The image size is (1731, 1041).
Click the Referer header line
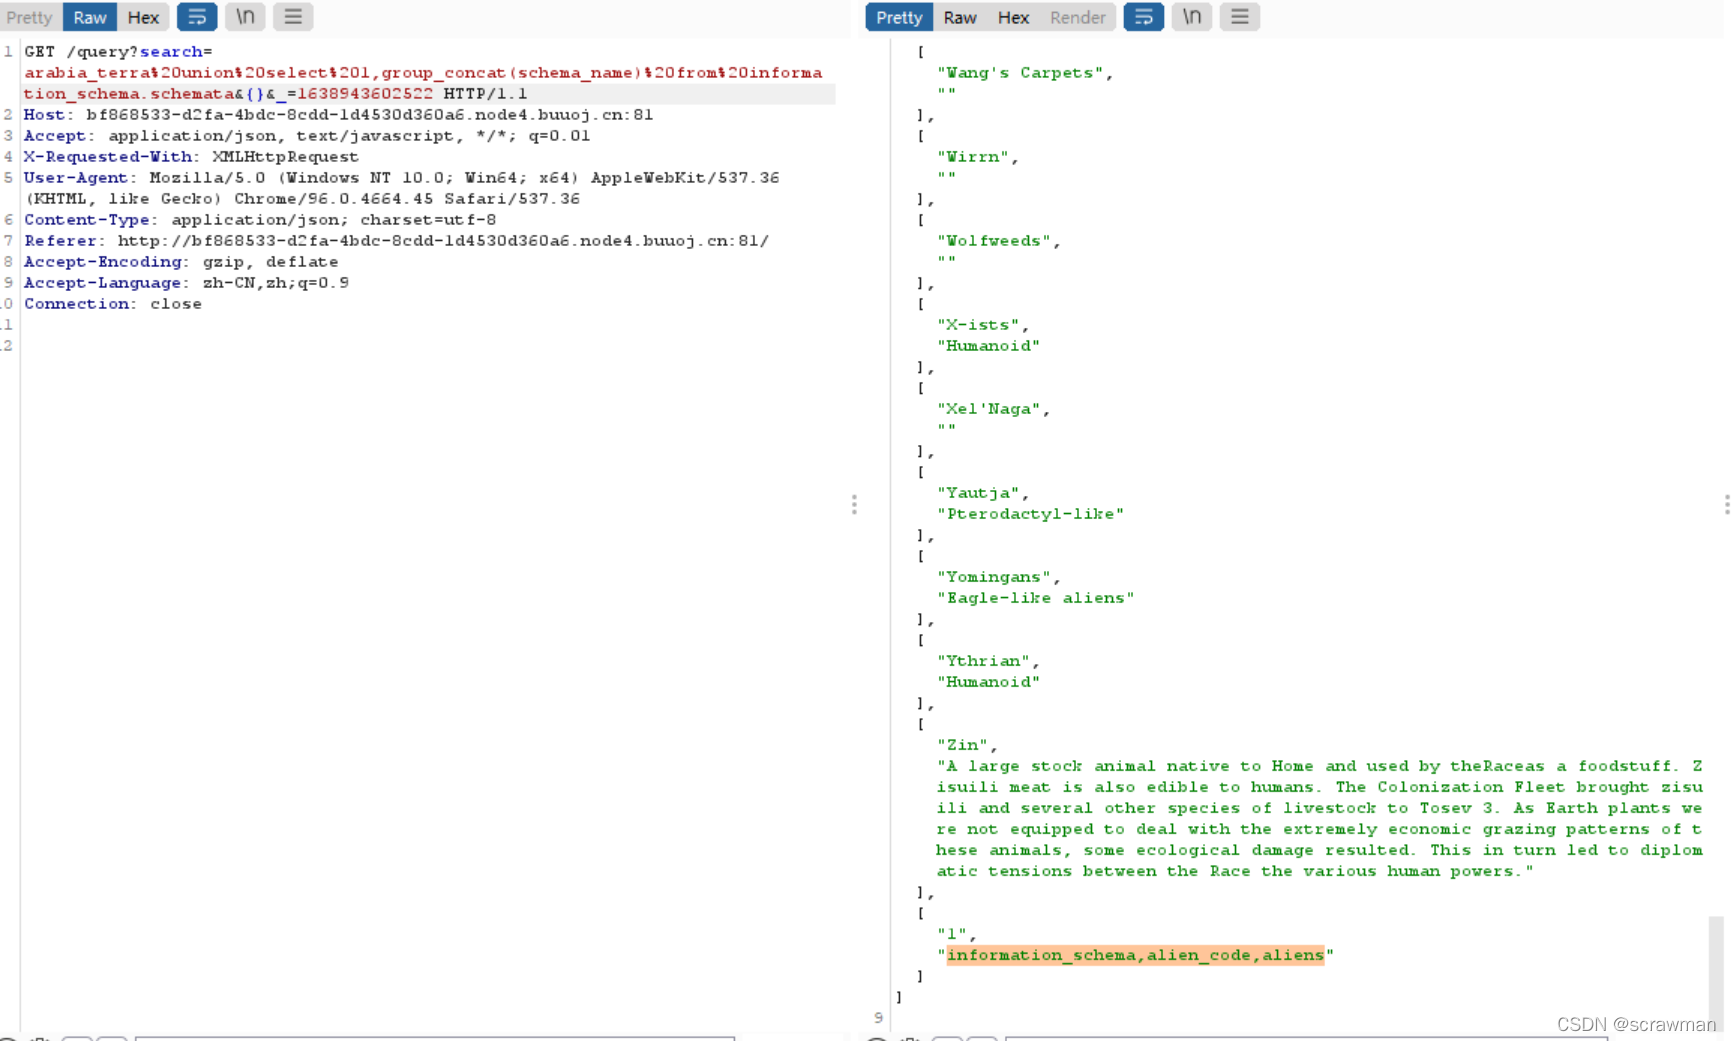[396, 241]
